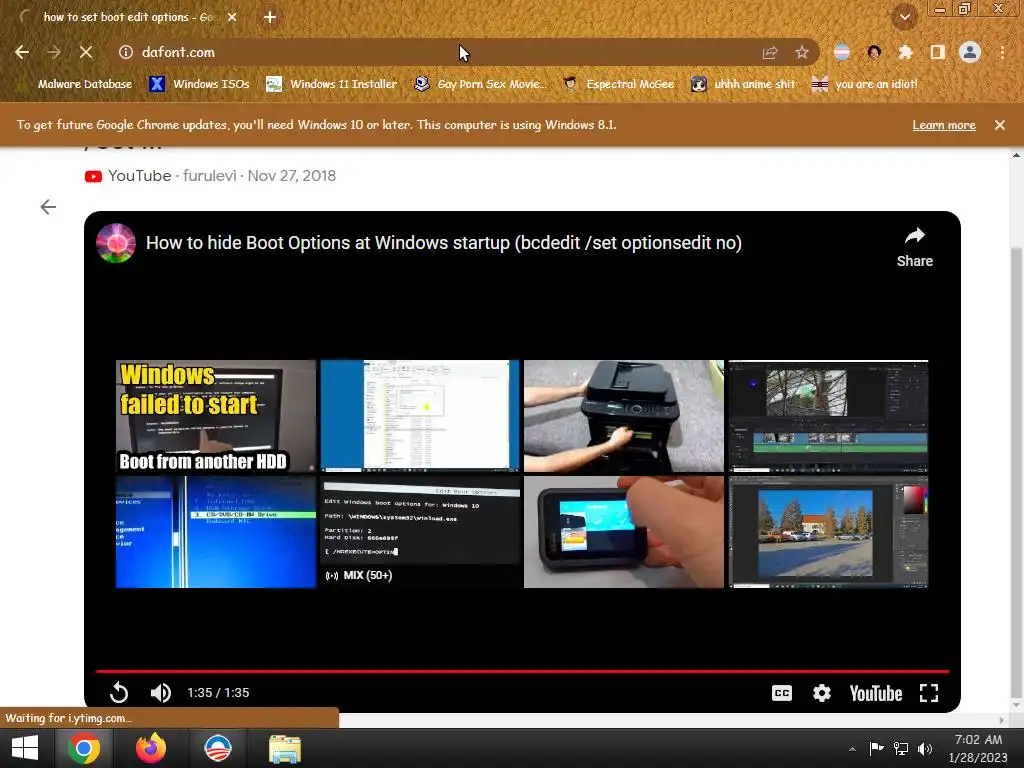Image resolution: width=1024 pixels, height=768 pixels.
Task: Show hidden tray icons arrow
Action: coord(852,749)
